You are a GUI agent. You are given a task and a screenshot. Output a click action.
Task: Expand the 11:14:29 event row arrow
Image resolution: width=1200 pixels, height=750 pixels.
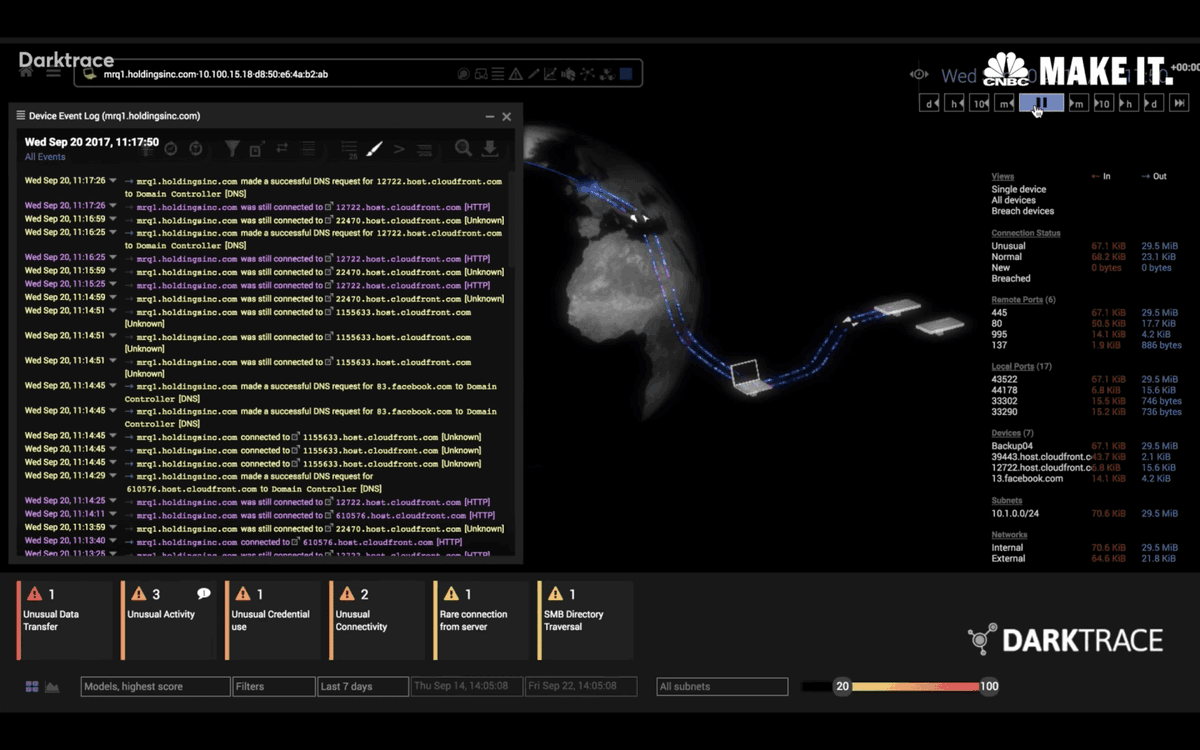113,477
